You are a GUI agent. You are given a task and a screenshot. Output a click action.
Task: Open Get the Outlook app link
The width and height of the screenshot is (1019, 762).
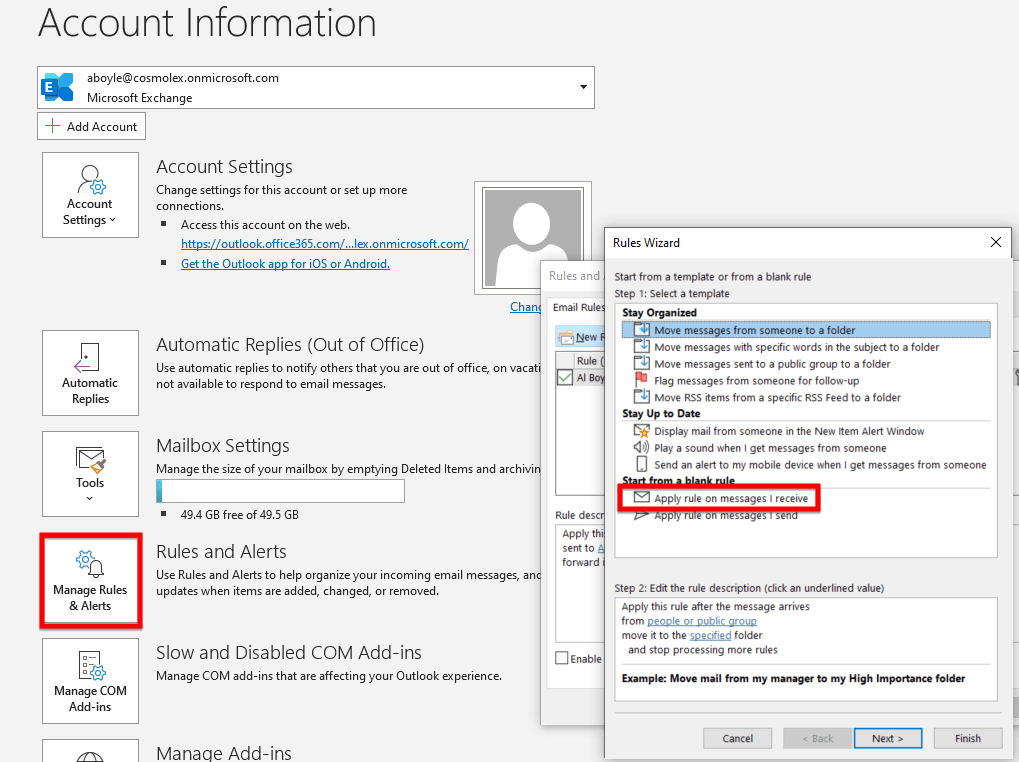(285, 264)
